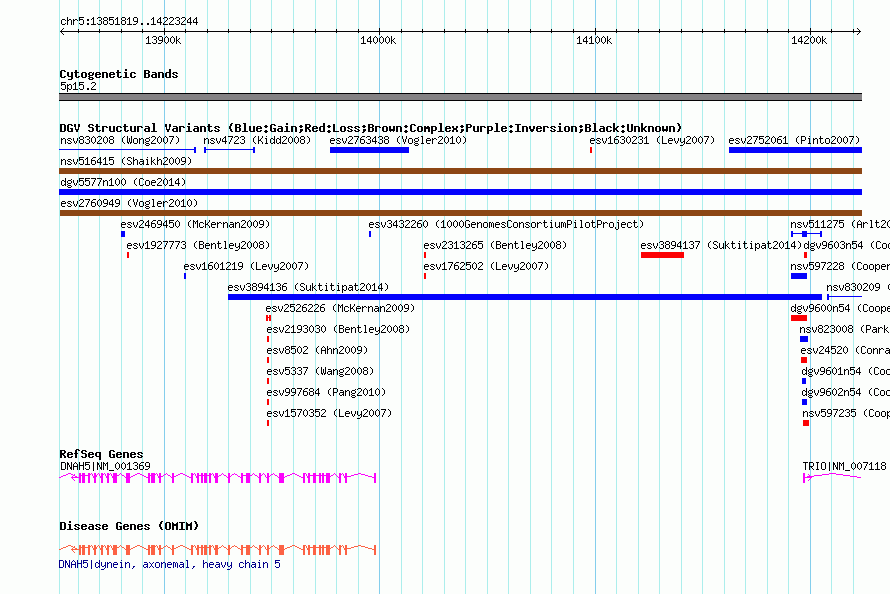Open DNAH5 dynein axonemal heavy chain 5 link

click(170, 564)
